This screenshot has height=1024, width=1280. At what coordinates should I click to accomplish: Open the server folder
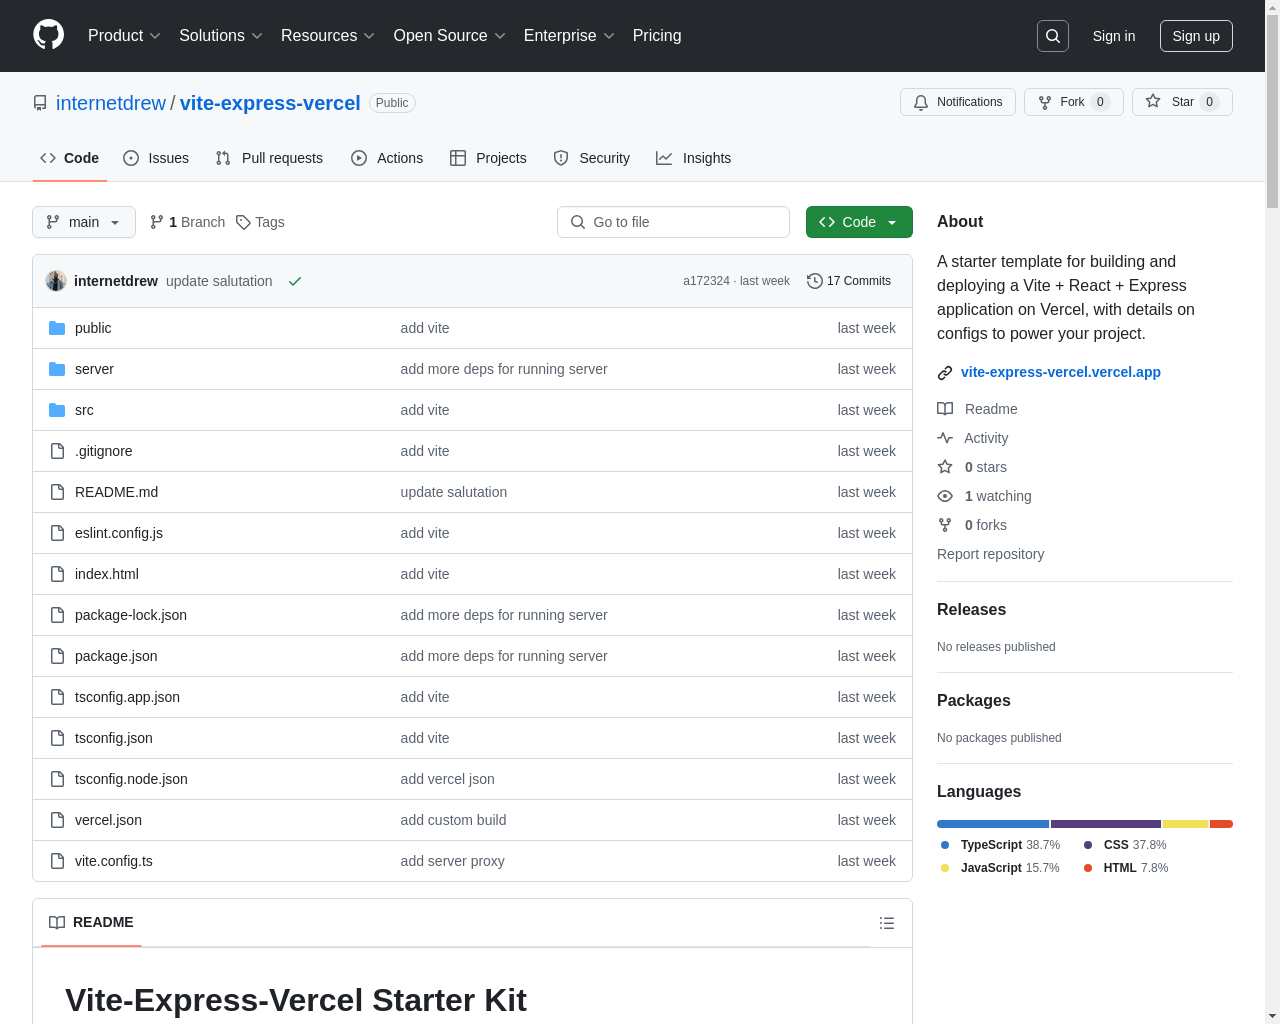[x=94, y=369]
